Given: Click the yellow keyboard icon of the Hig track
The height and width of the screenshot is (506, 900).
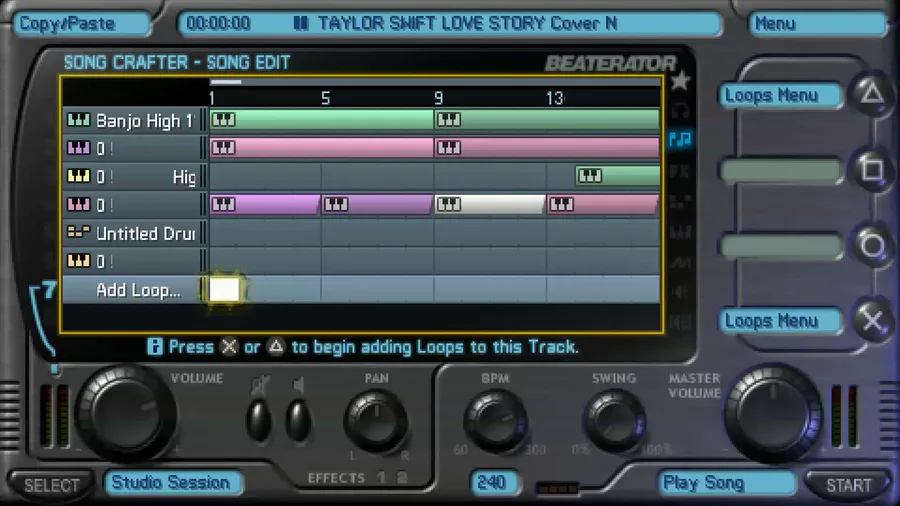Looking at the screenshot, I should pyautogui.click(x=79, y=176).
